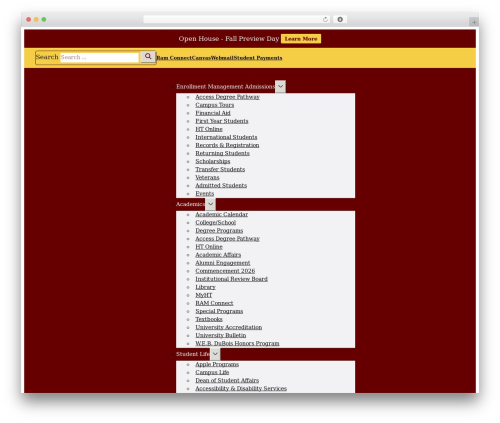
Task: Reload the page with the refresh icon
Action: (325, 19)
